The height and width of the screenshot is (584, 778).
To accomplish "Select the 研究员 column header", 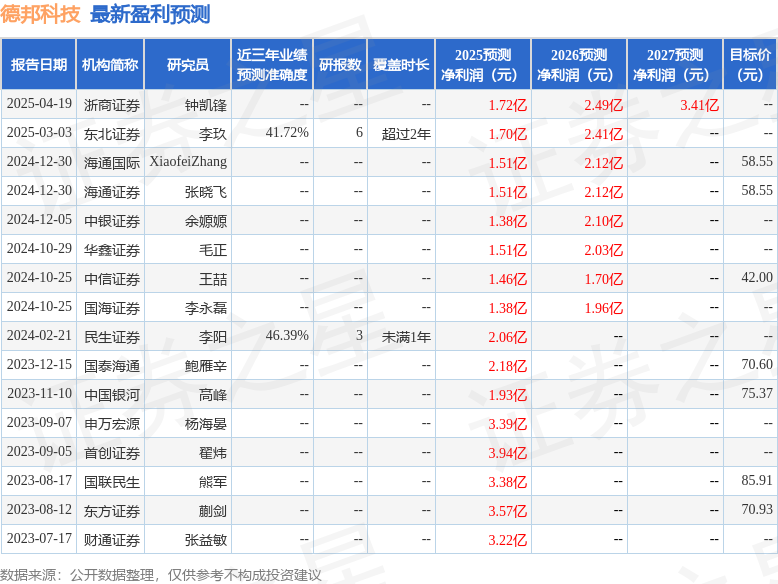I will [188, 65].
